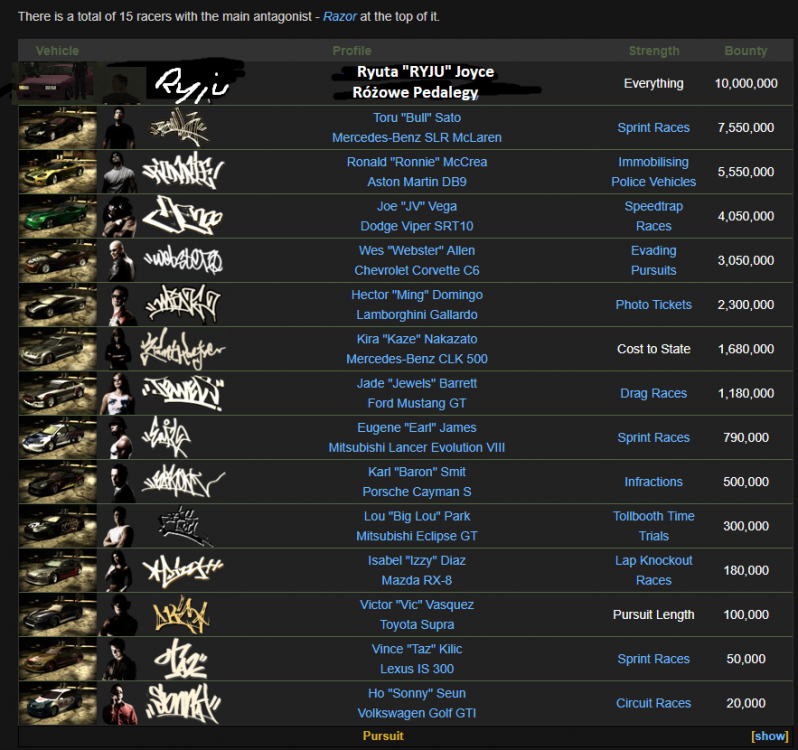The image size is (798, 750).
Task: Follow the Wes "Webster" Allen link
Action: 417,250
